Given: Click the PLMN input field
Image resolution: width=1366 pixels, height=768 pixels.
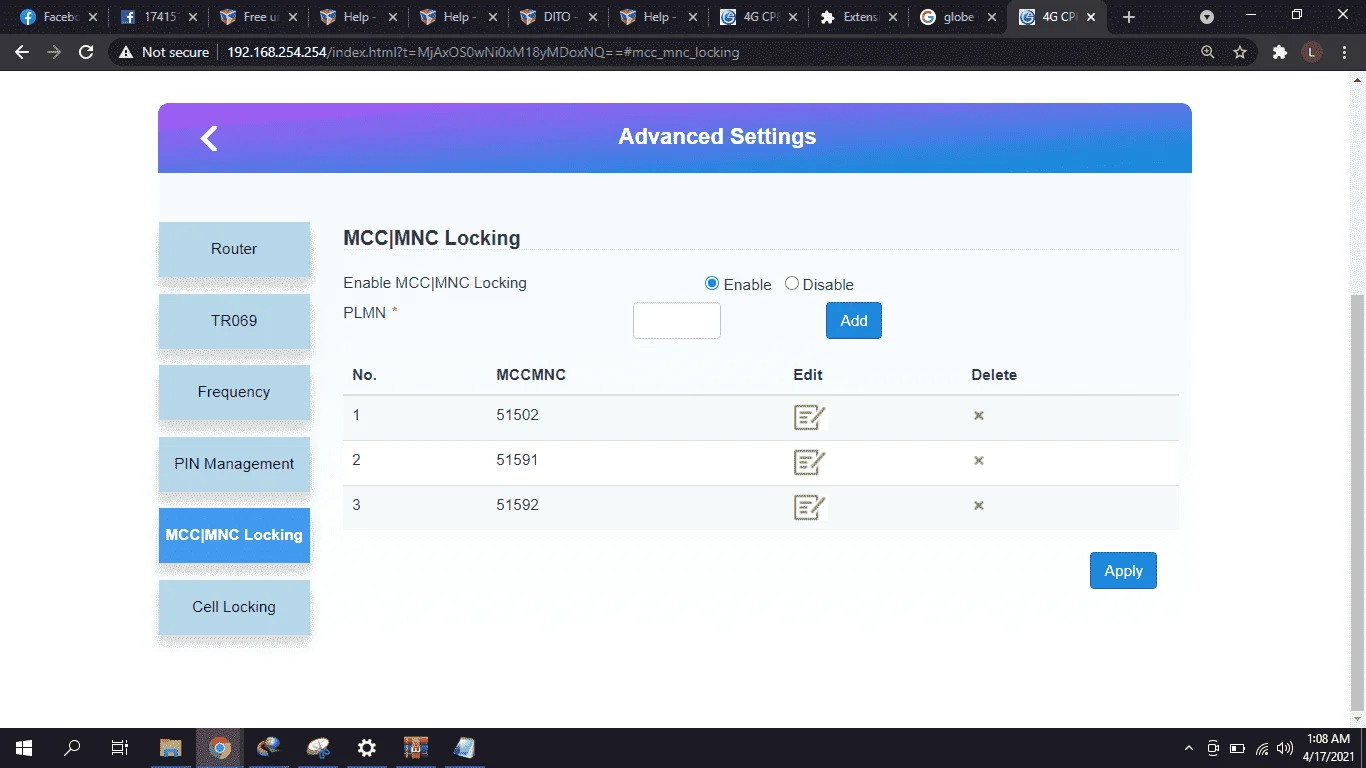Looking at the screenshot, I should [677, 321].
